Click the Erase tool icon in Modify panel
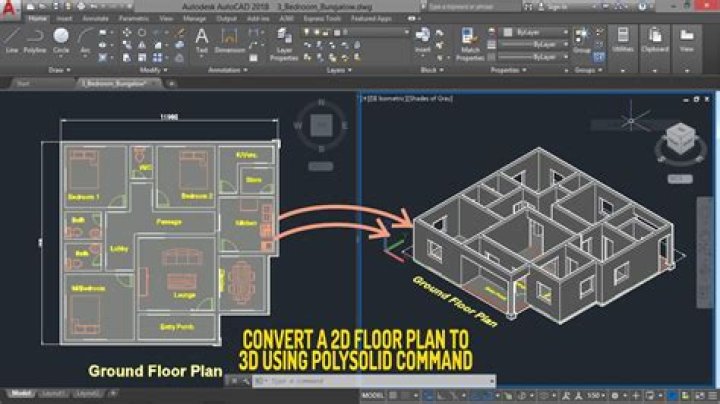 click(x=180, y=33)
